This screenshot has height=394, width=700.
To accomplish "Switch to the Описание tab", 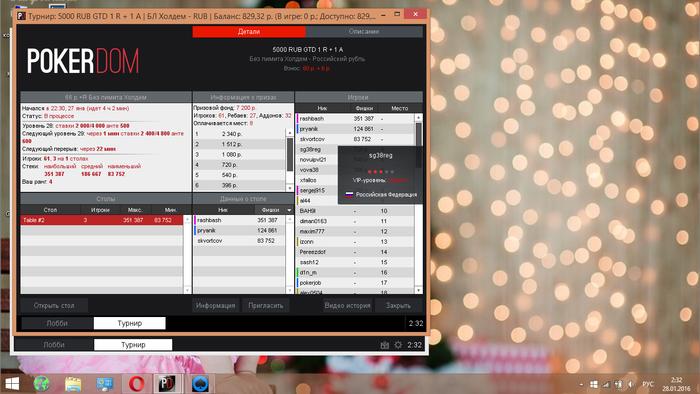I will [364, 32].
